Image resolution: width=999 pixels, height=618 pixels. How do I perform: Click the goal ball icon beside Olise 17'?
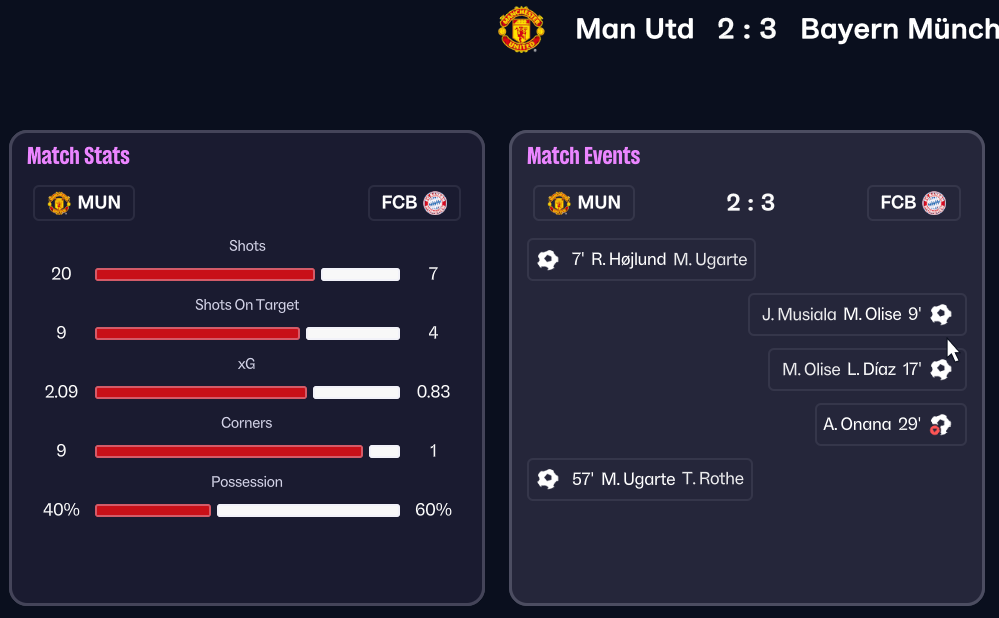click(x=940, y=369)
